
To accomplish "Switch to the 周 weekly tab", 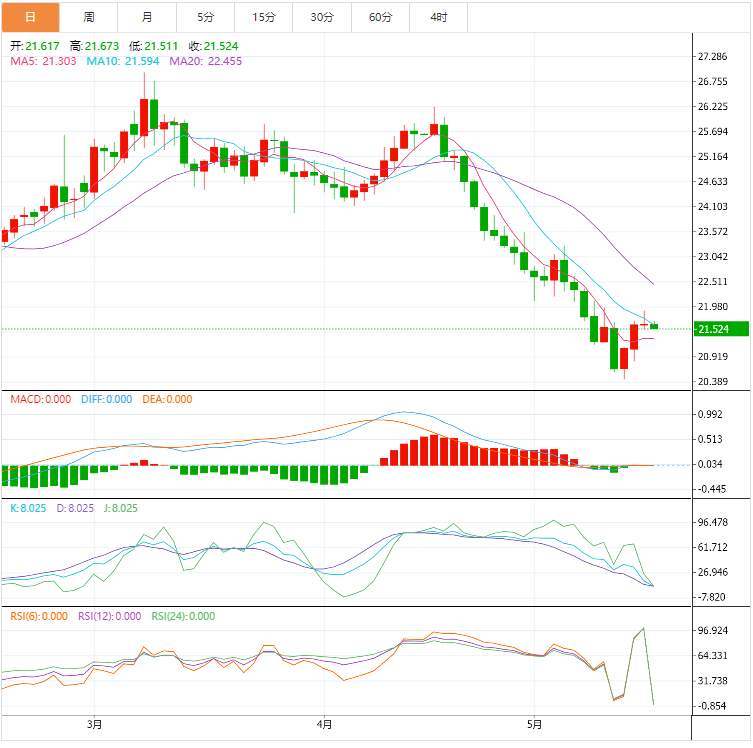I will (89, 17).
